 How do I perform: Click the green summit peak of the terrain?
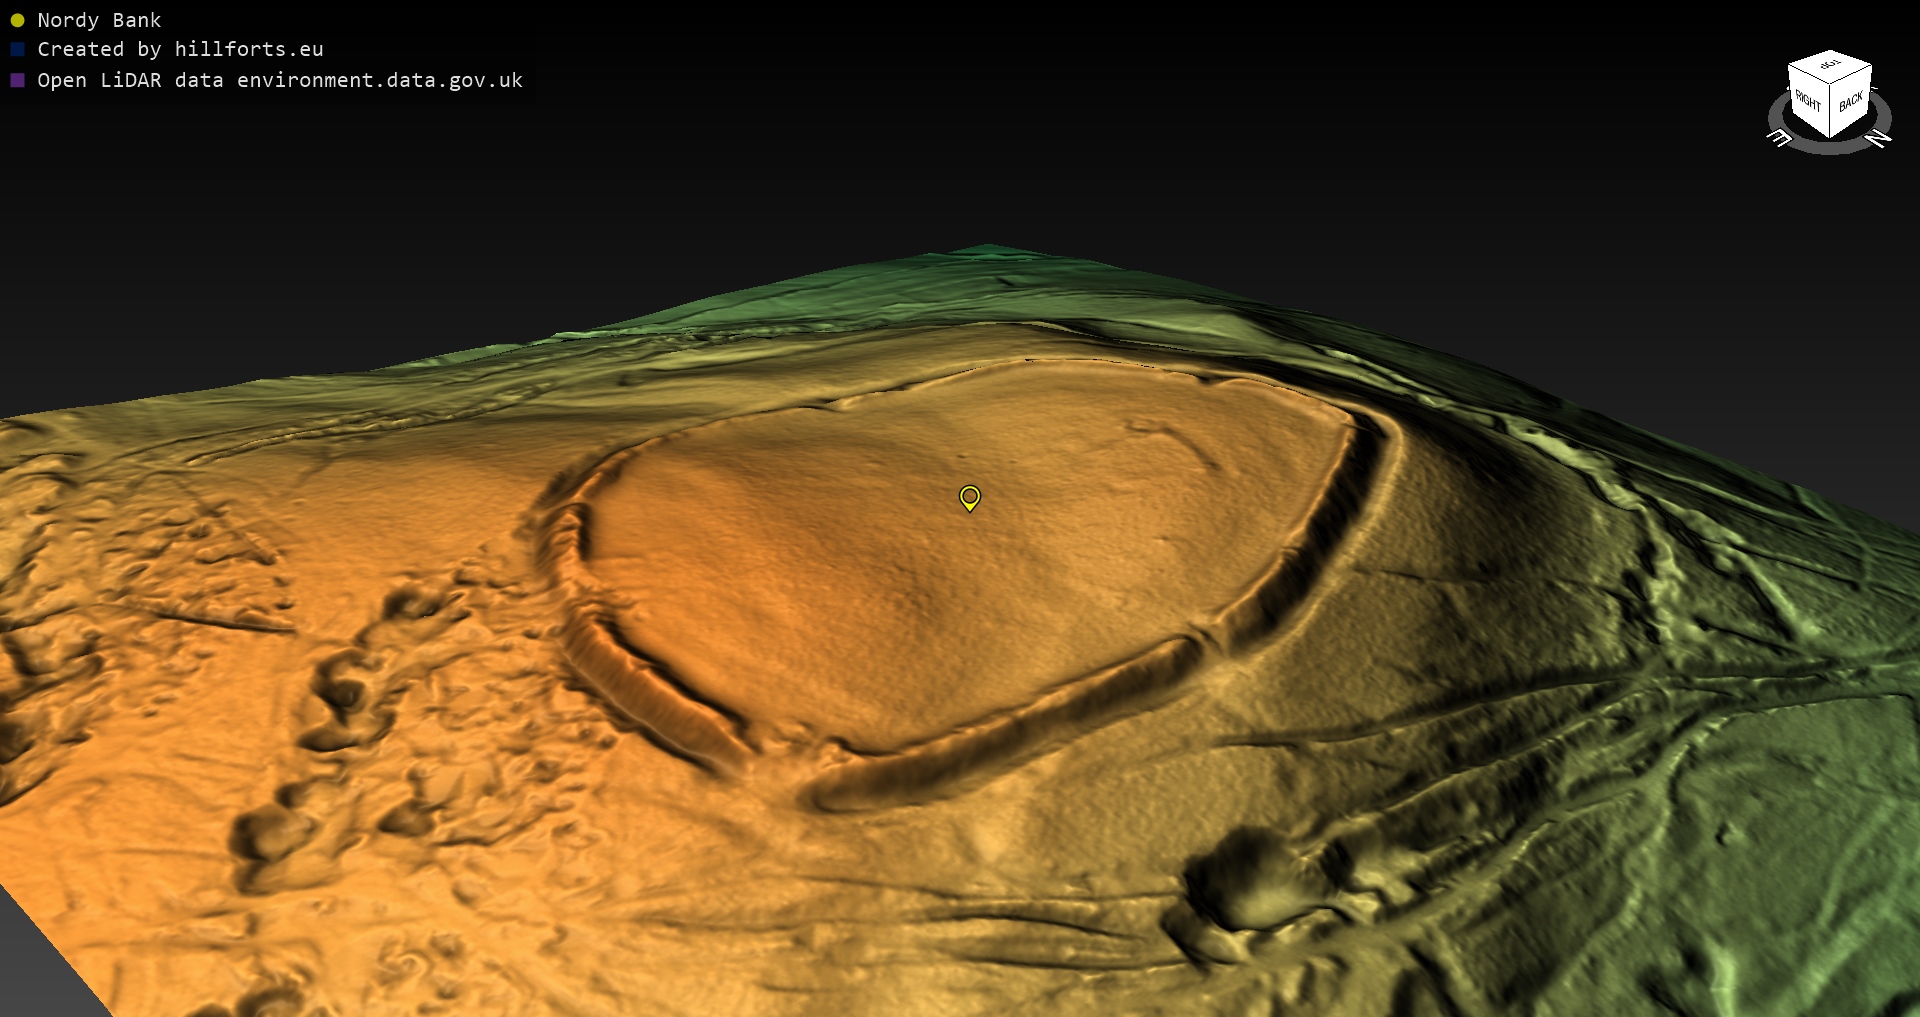pyautogui.click(x=985, y=250)
